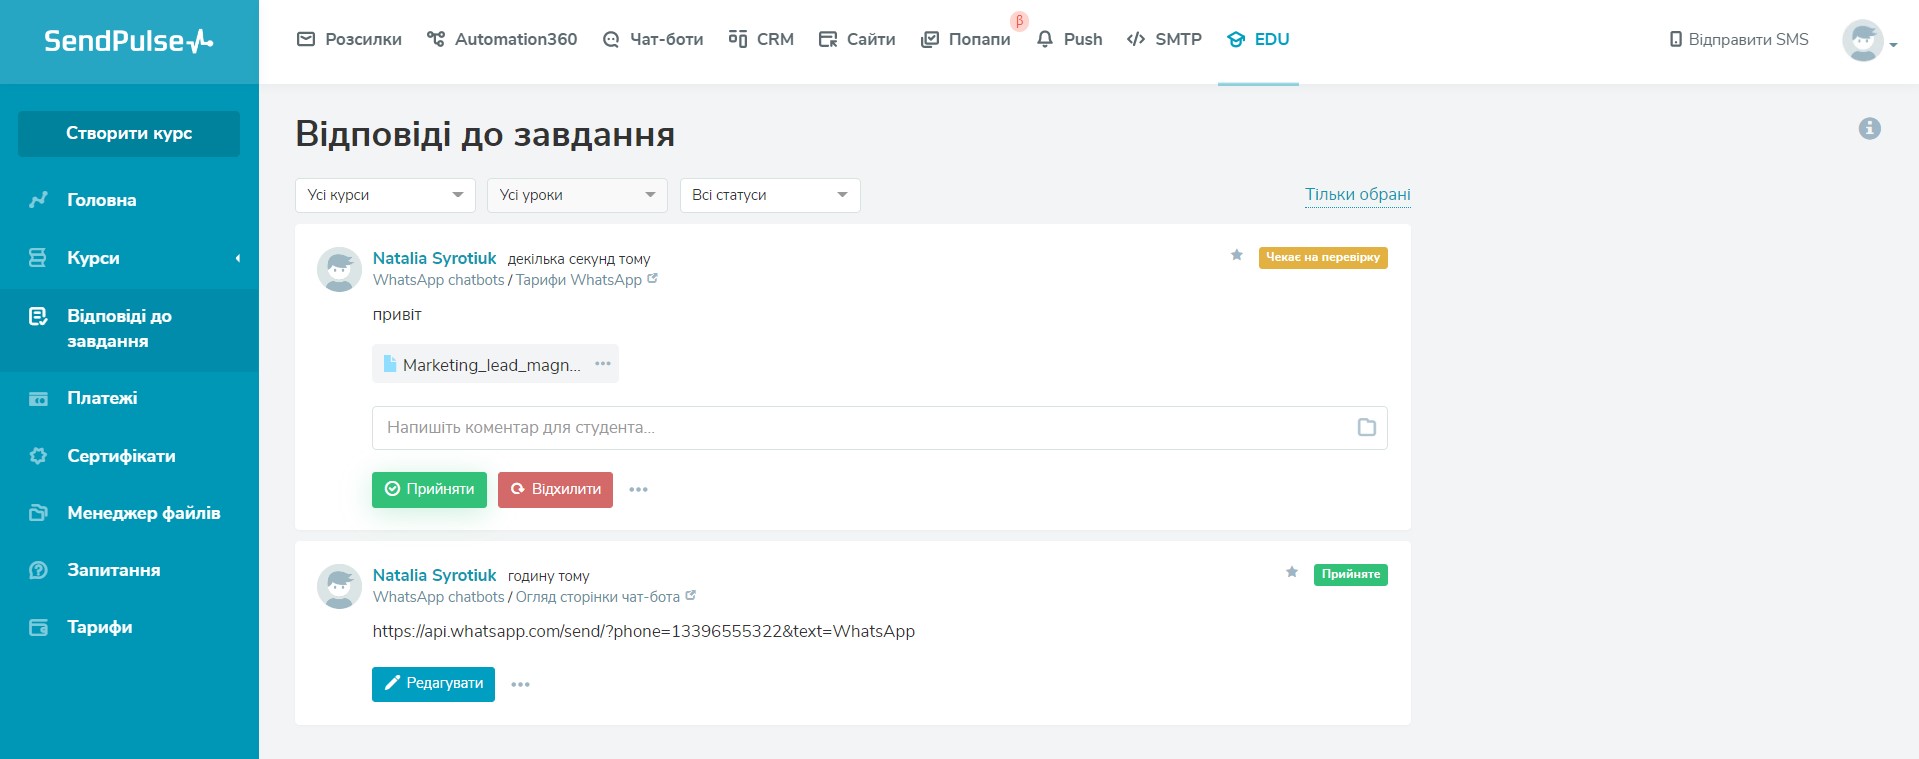Select the EDU tab

pyautogui.click(x=1258, y=39)
